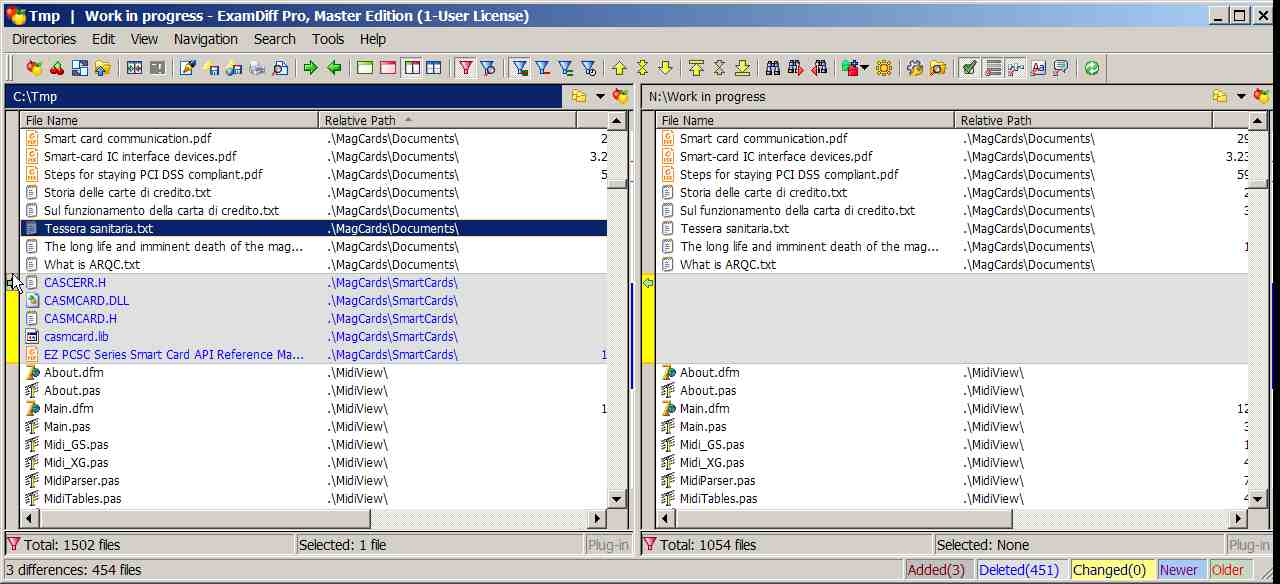Open folder history dropdown for N:\Work in progress

click(x=1241, y=96)
